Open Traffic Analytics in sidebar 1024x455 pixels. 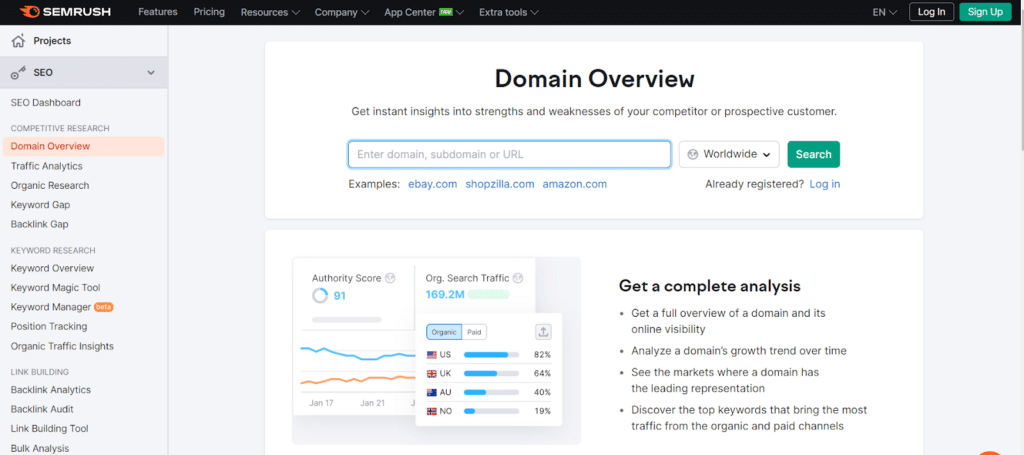47,166
